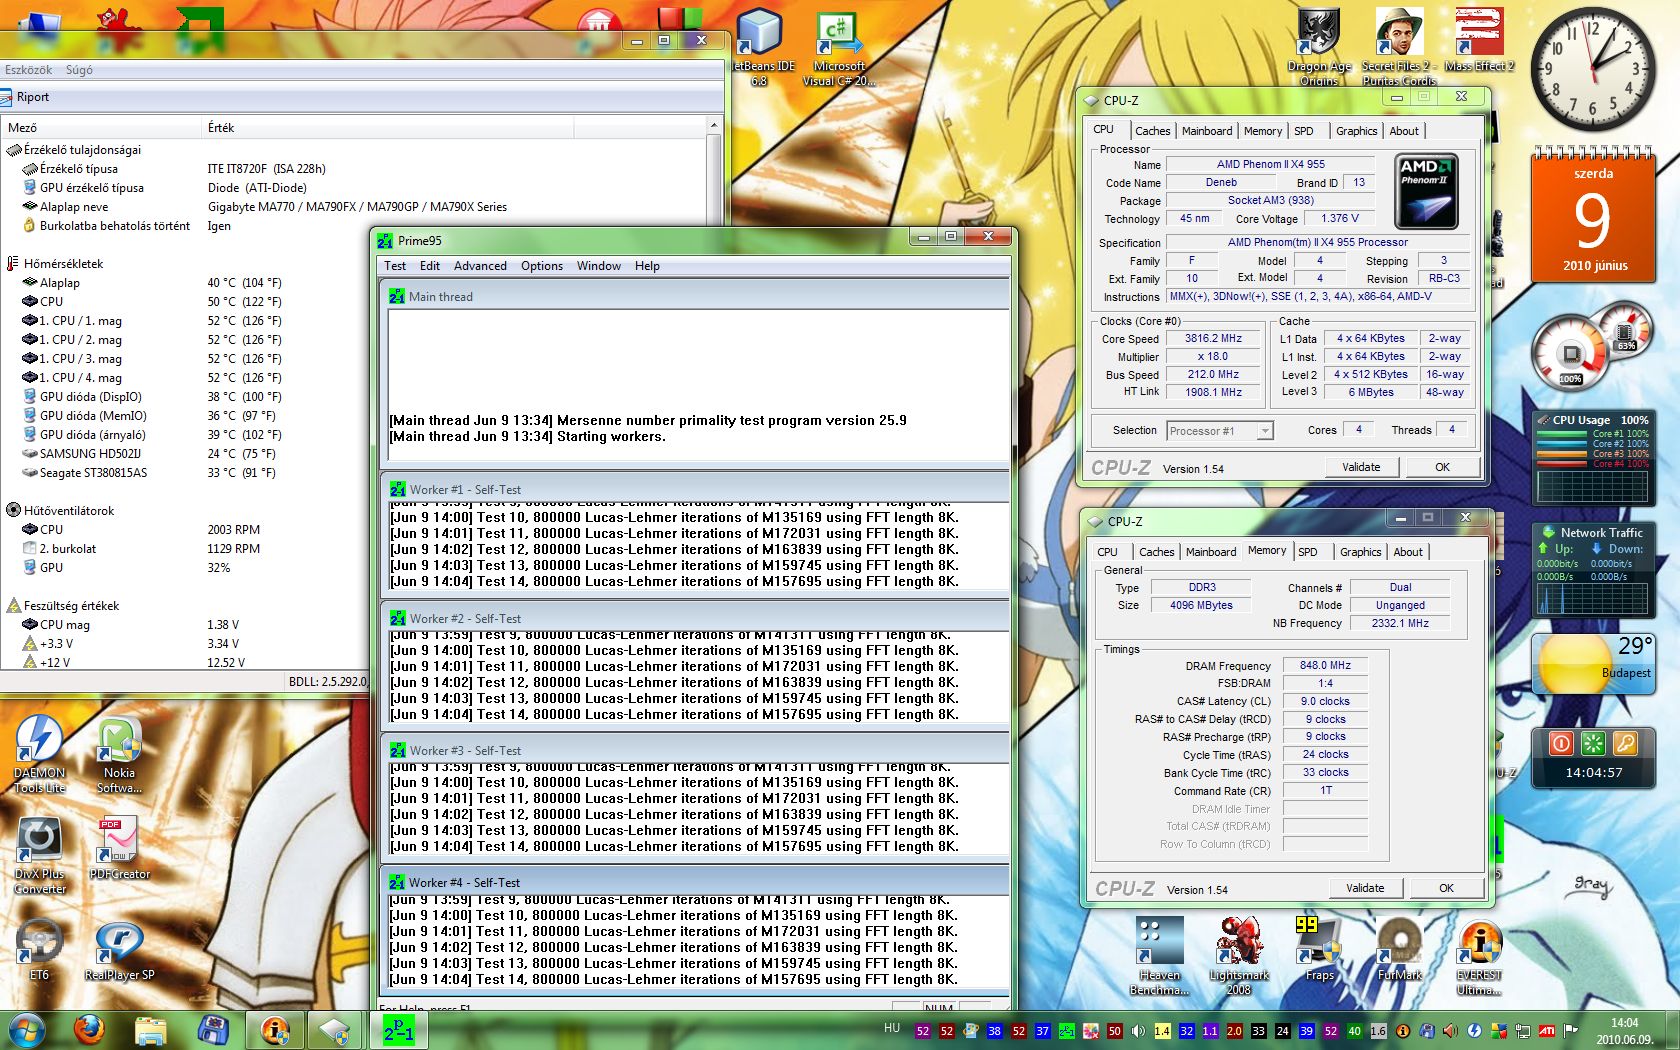Screen dimensions: 1680x1050
Task: Open Firefox from the taskbar
Action: pyautogui.click(x=89, y=1030)
